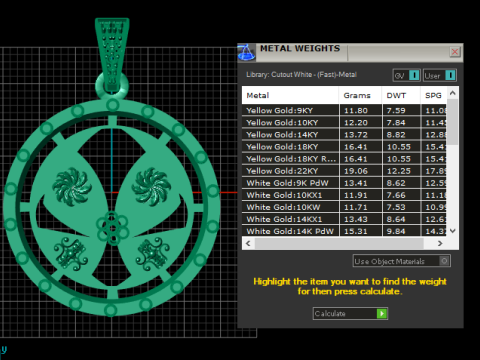Click the 12.25 DWT value
480x360 pixels.
(399, 171)
